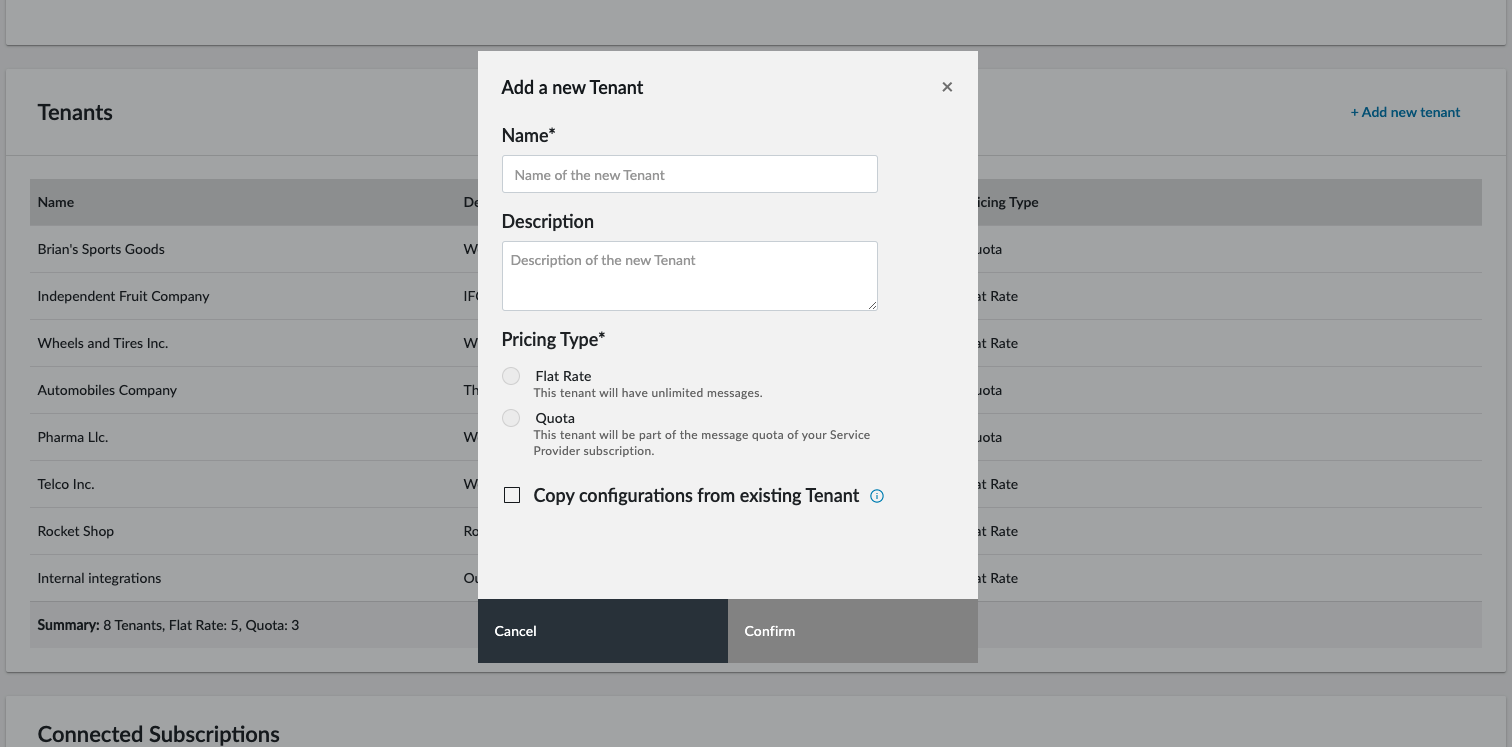This screenshot has width=1512, height=747.
Task: Confirm creation of the new tenant
Action: (853, 631)
